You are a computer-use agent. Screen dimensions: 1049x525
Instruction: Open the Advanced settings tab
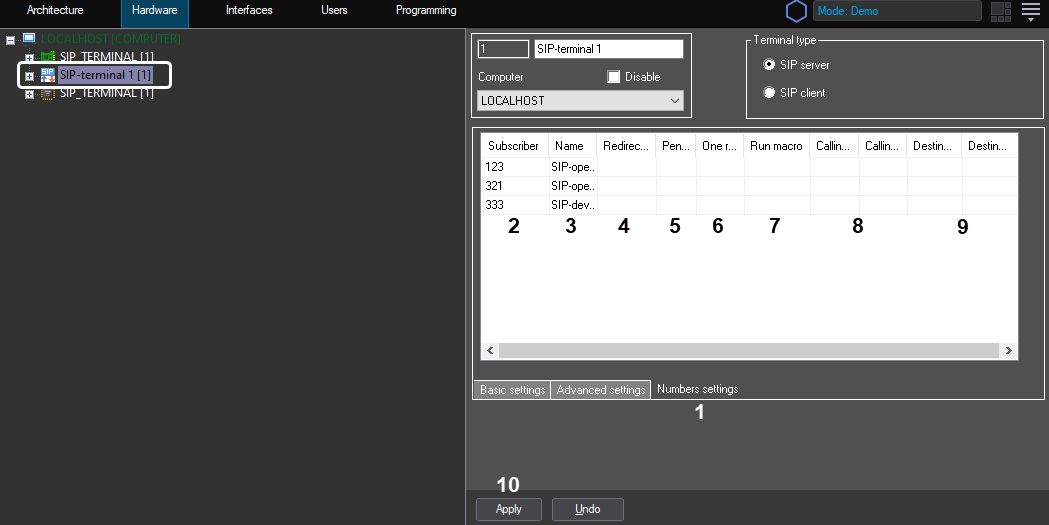[x=600, y=390]
